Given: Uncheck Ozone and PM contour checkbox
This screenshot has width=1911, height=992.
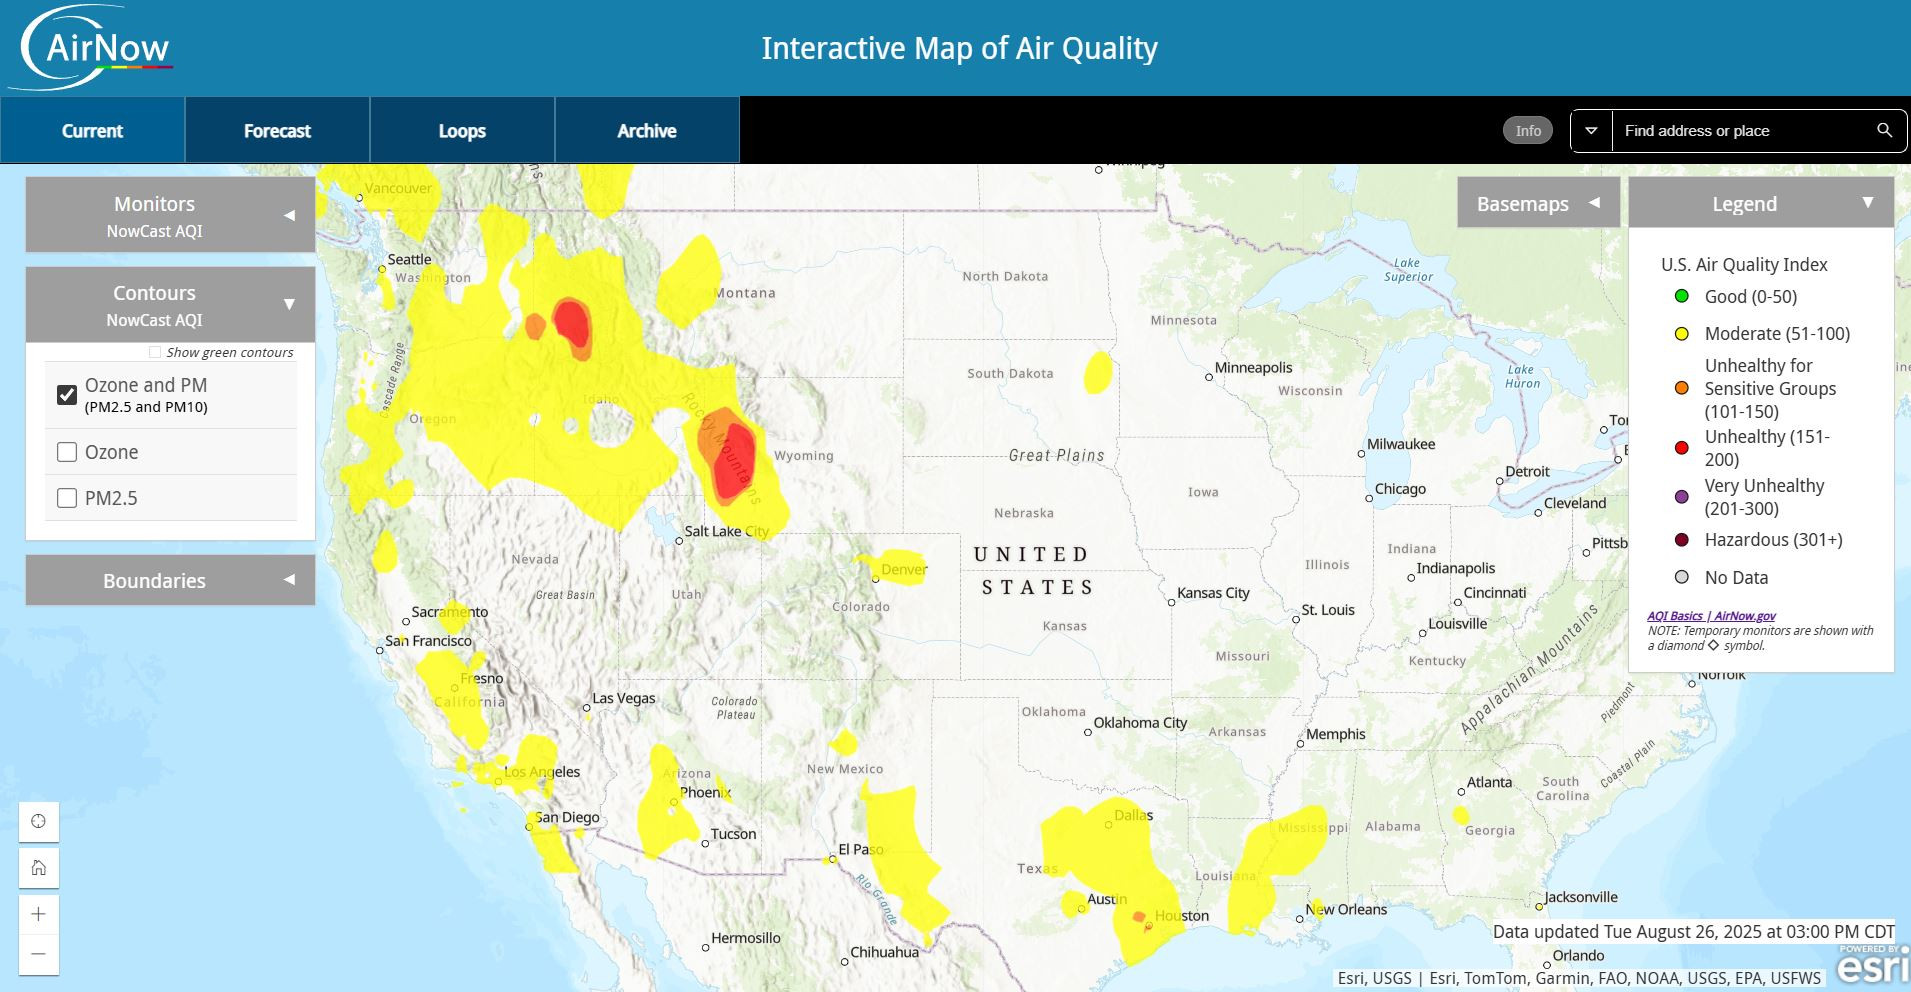Looking at the screenshot, I should (x=67, y=394).
